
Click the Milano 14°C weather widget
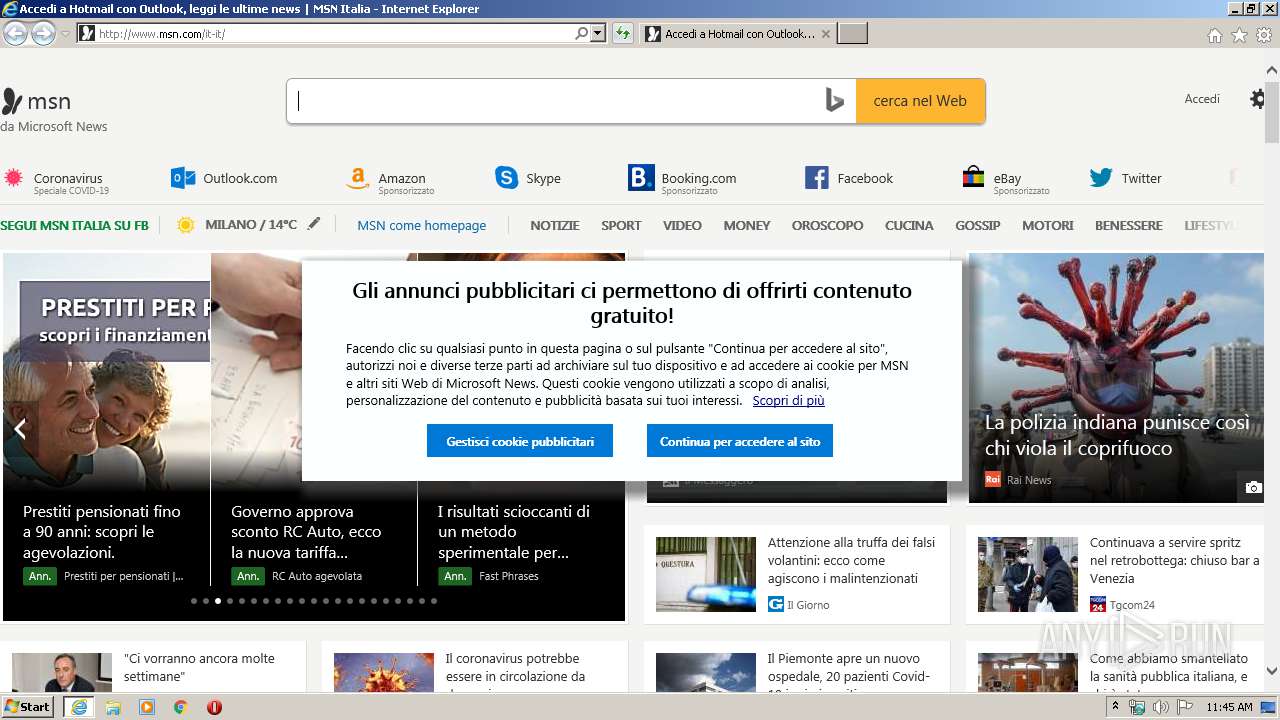(x=237, y=224)
